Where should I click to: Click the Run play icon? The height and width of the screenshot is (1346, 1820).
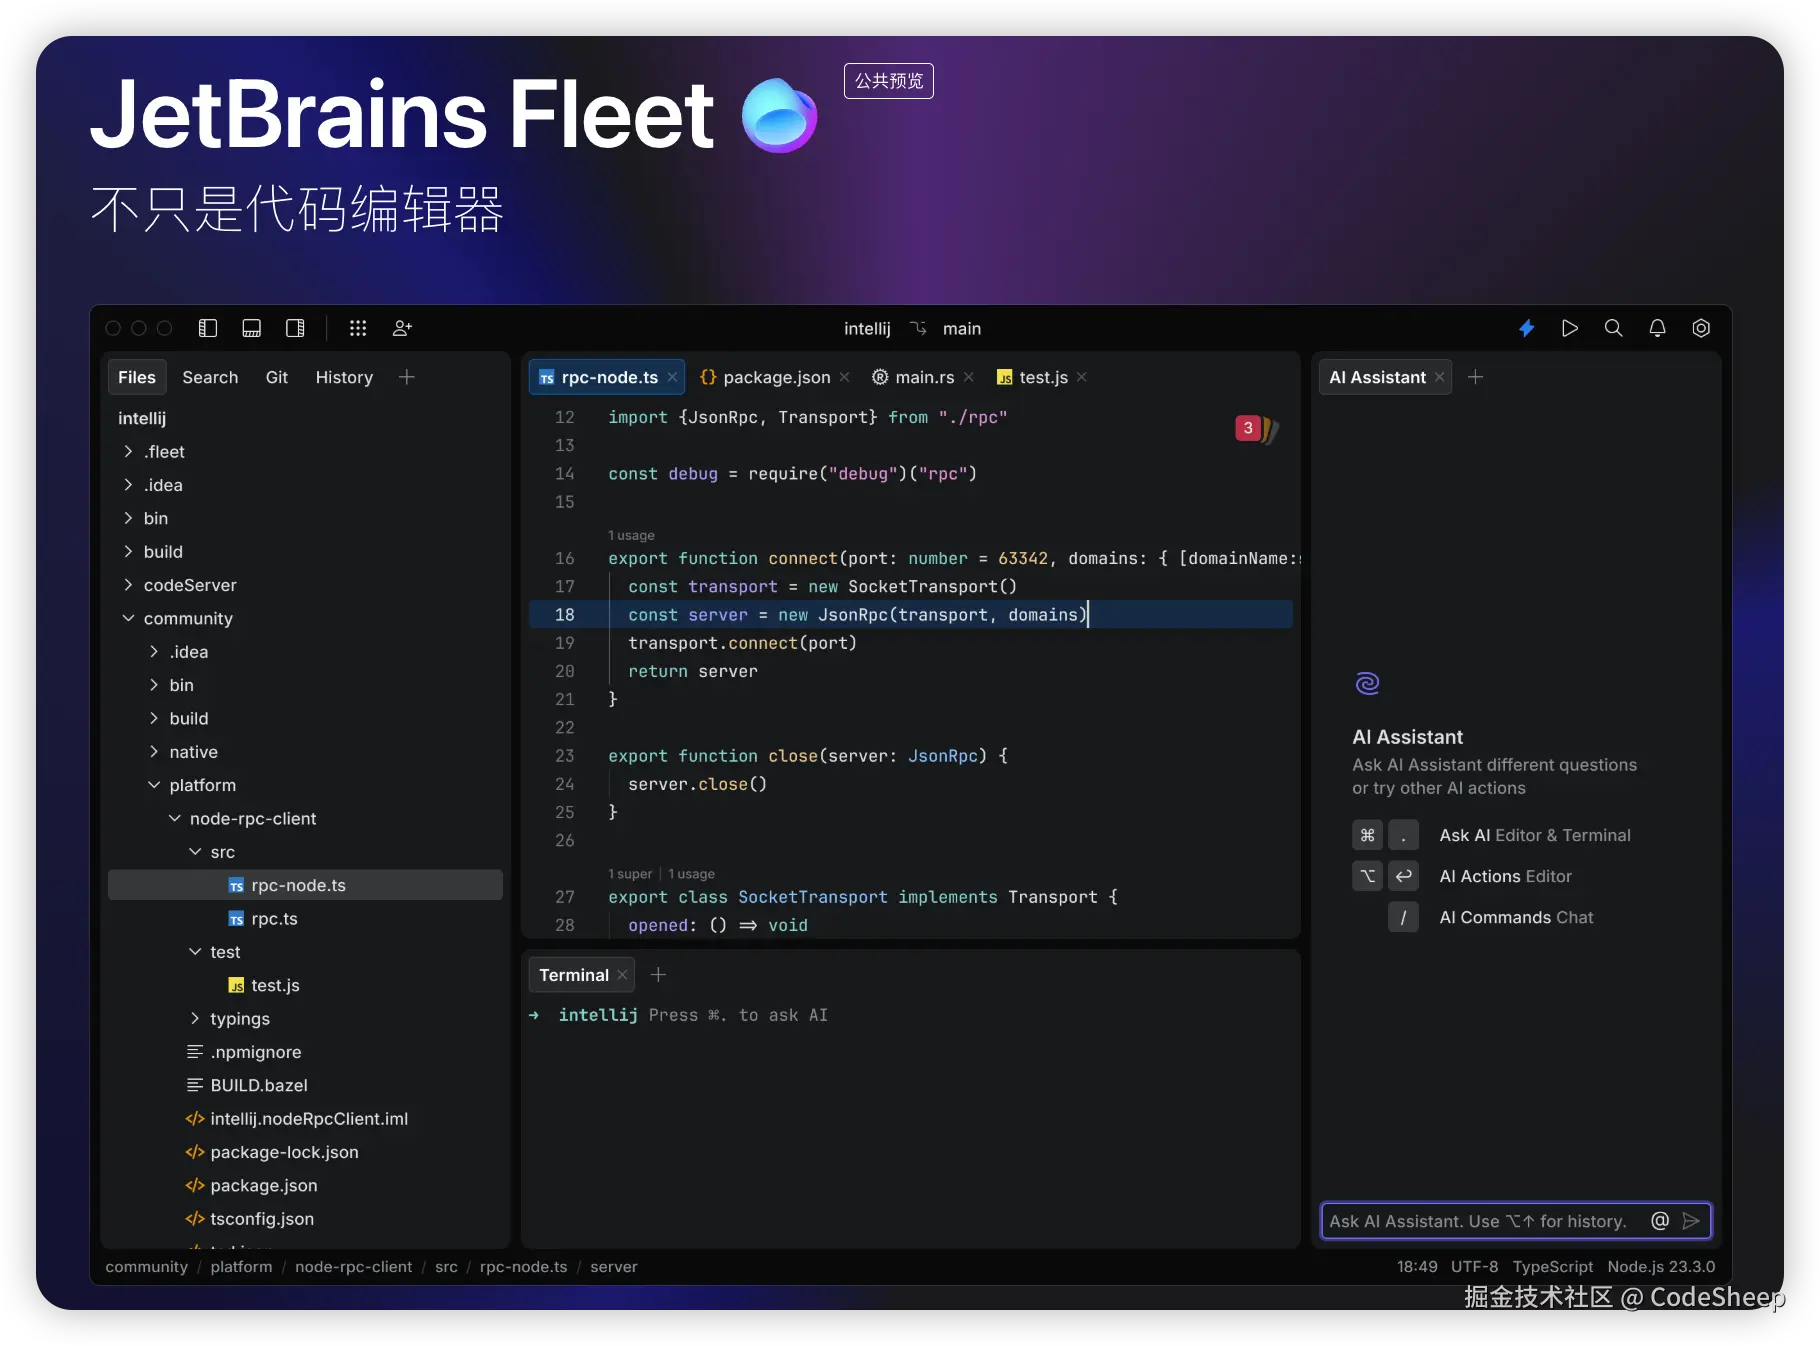coord(1569,328)
